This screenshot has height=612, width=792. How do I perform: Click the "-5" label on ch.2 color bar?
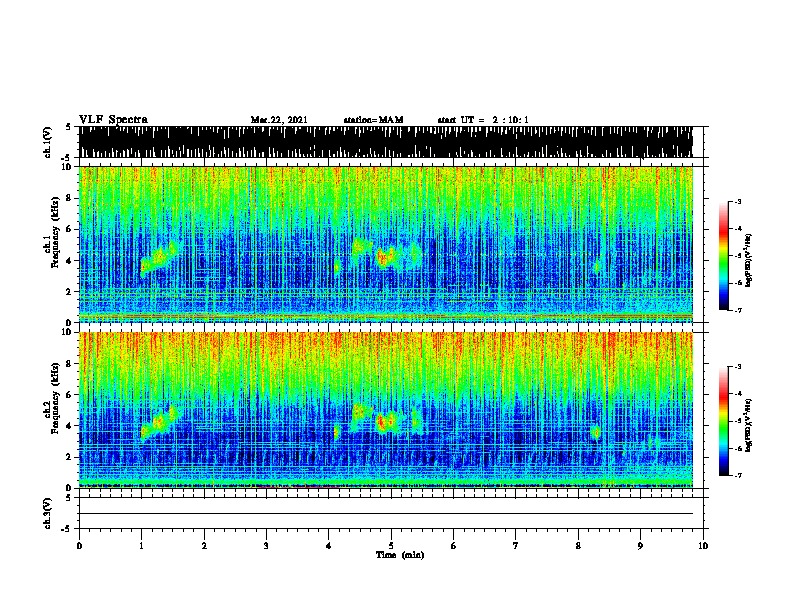738,421
